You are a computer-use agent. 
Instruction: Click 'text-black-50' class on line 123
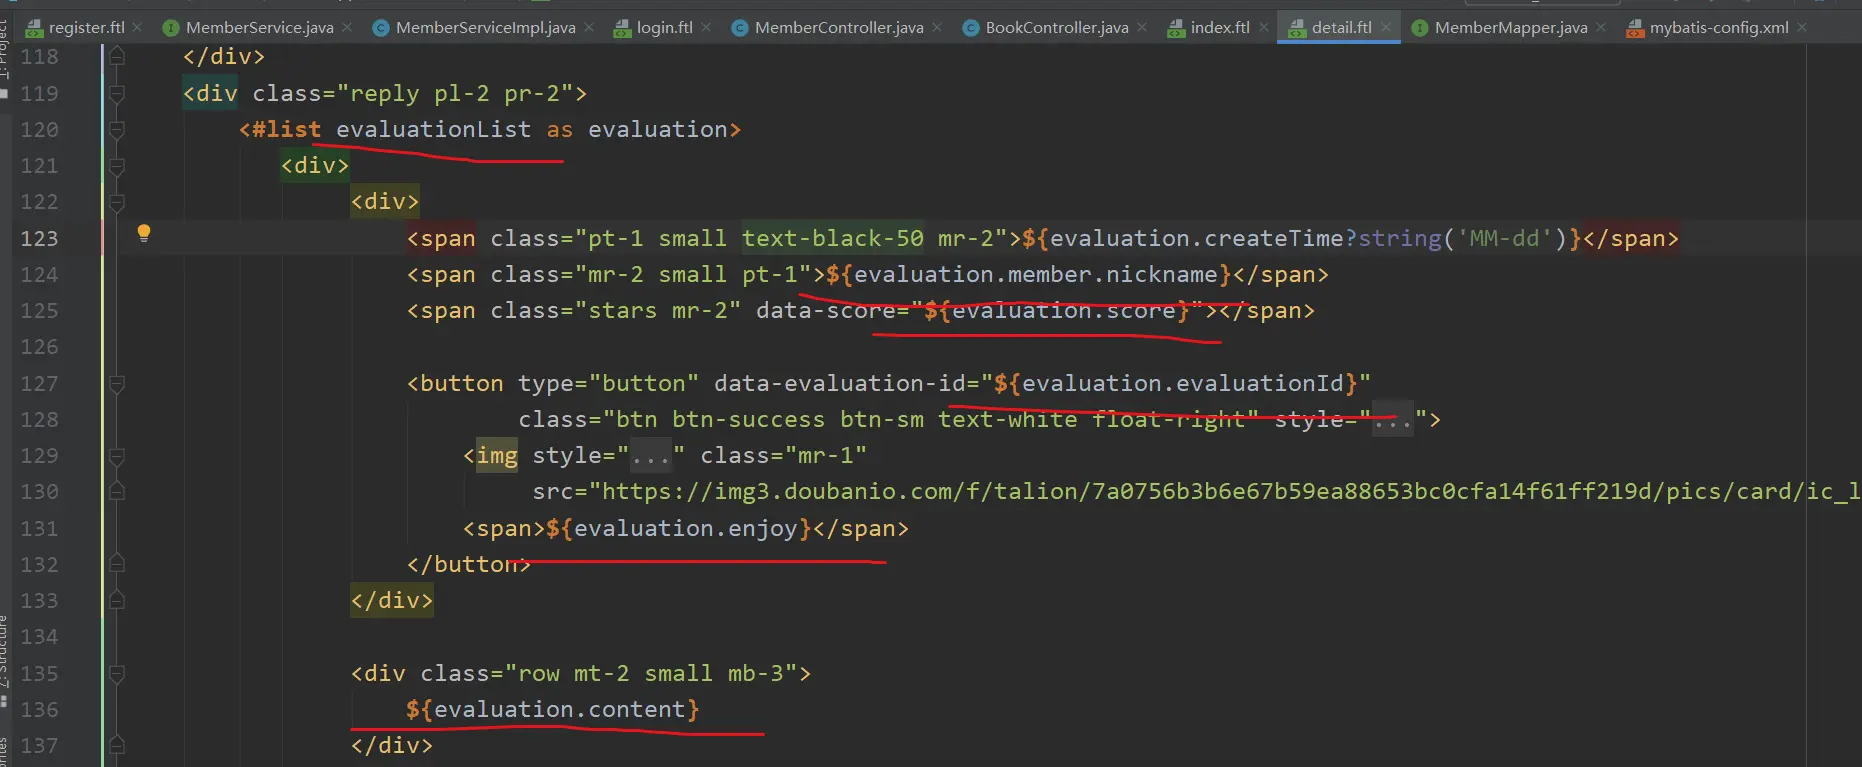(833, 239)
